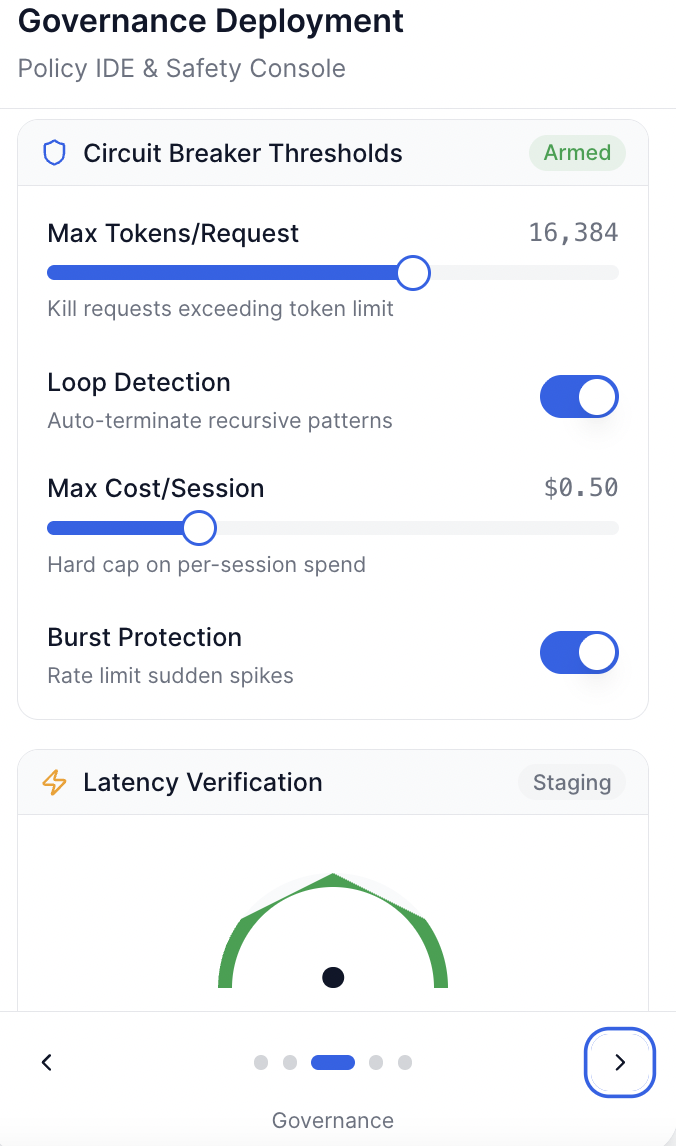The width and height of the screenshot is (676, 1146).
Task: Jump to the last pagination dot
Action: click(x=405, y=1062)
